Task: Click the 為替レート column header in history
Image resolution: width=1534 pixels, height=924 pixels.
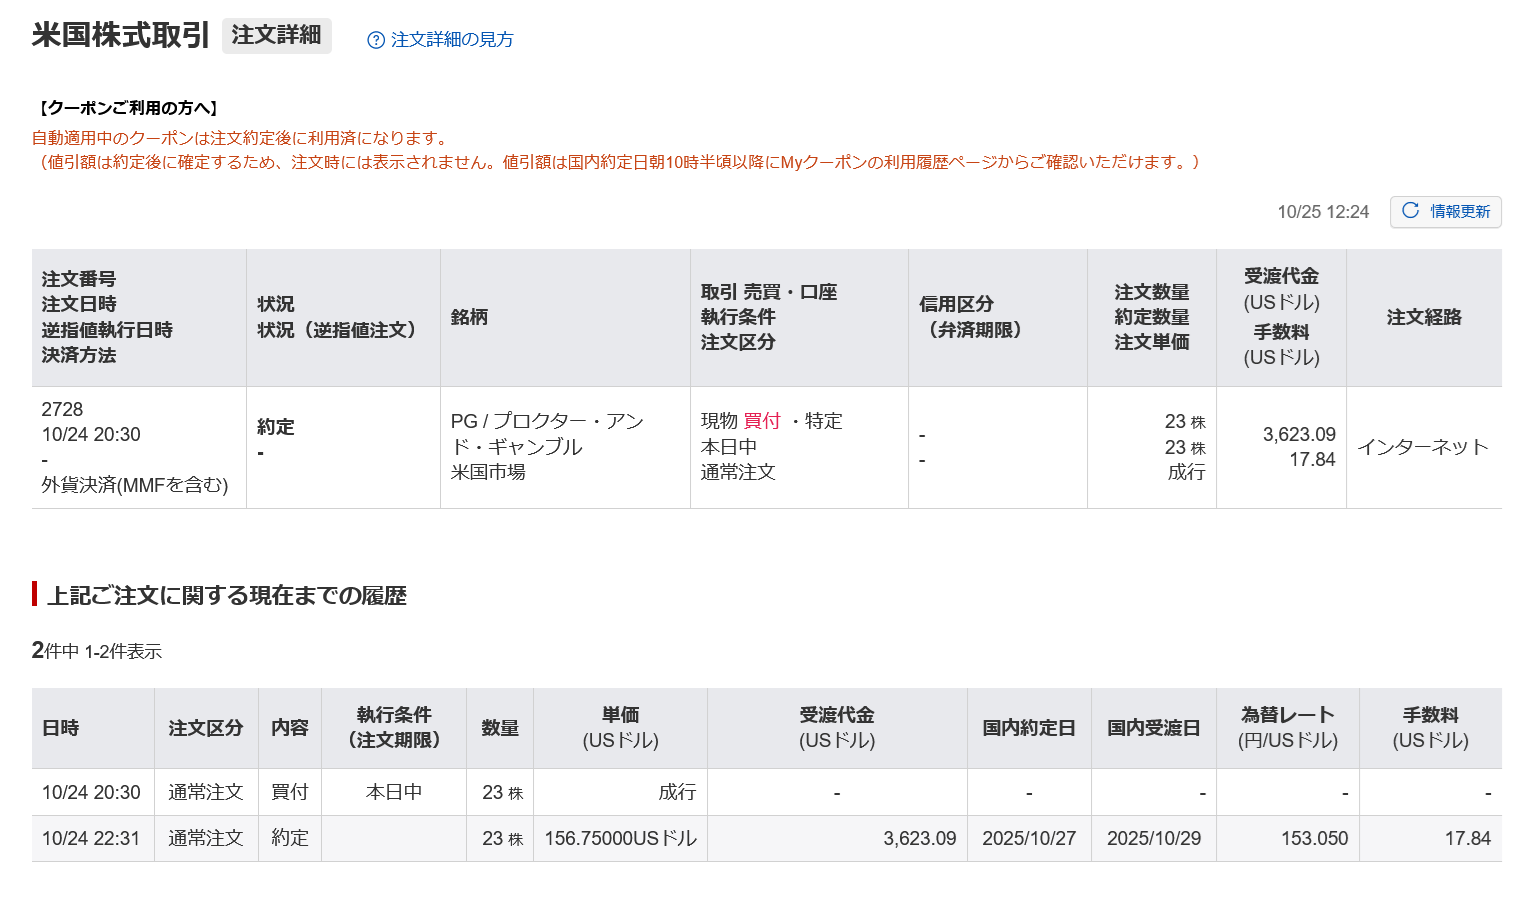Action: click(1287, 727)
